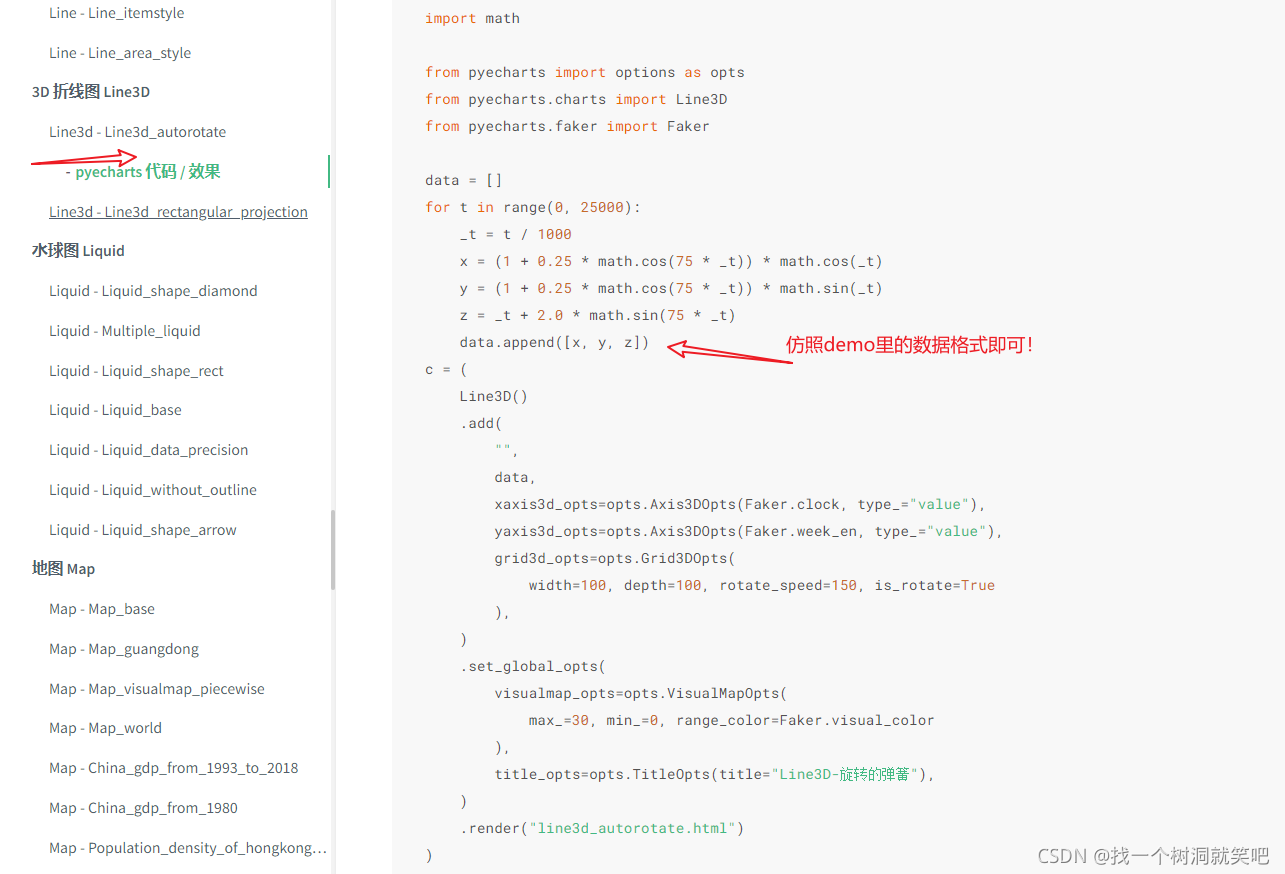This screenshot has height=874, width=1285.
Task: Open Liquid - Liquid_shape_rect entry
Action: 136,371
